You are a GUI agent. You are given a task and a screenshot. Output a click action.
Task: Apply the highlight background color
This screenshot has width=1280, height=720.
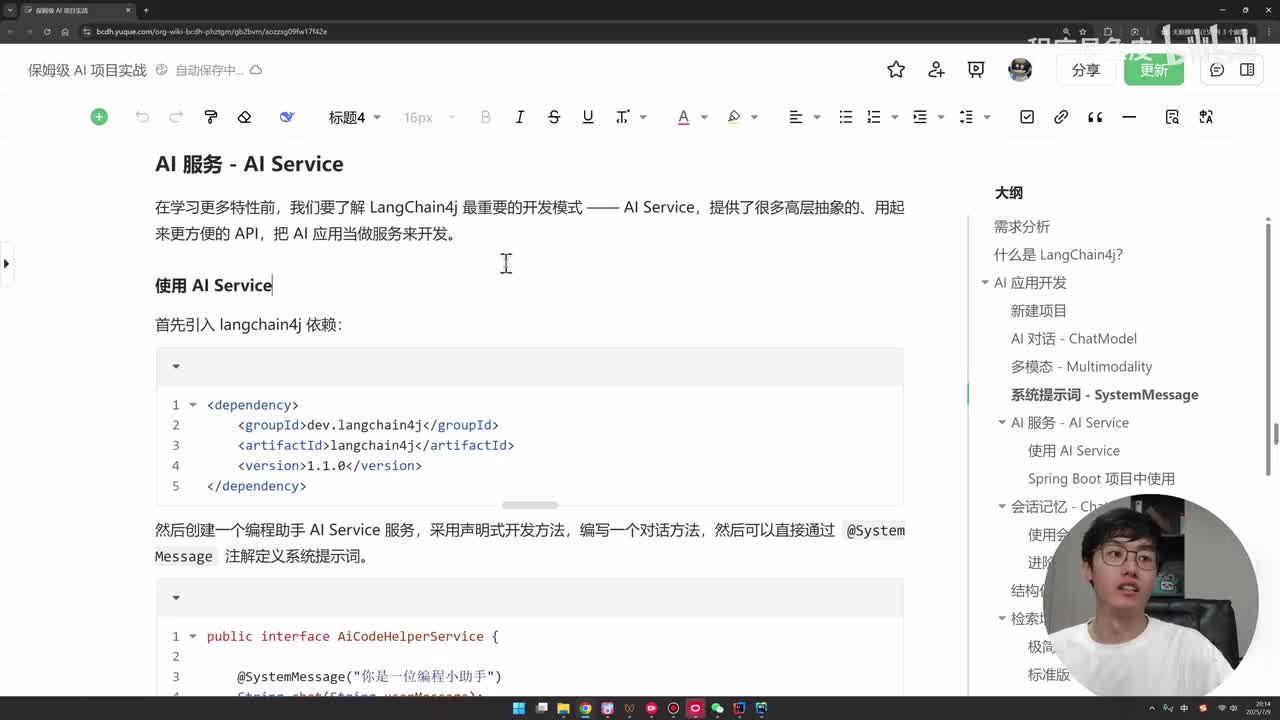[x=734, y=117]
